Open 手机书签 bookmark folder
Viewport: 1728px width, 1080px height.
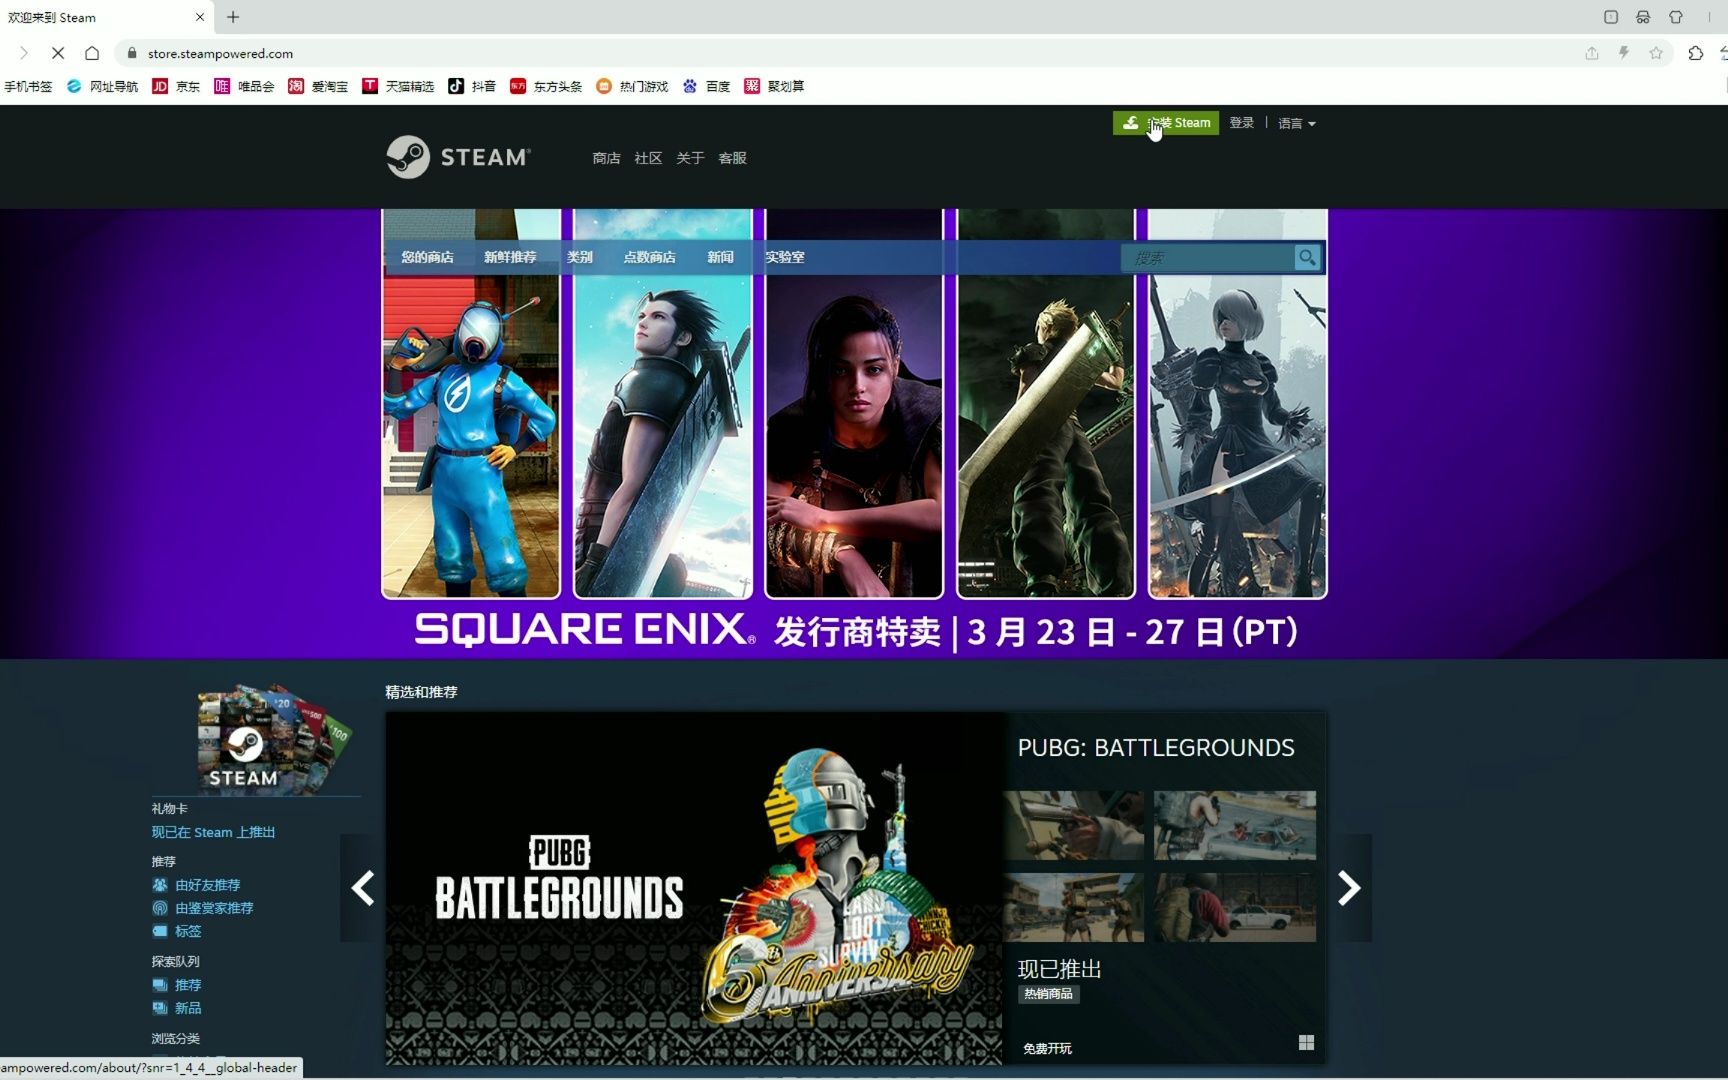pyautogui.click(x=28, y=86)
